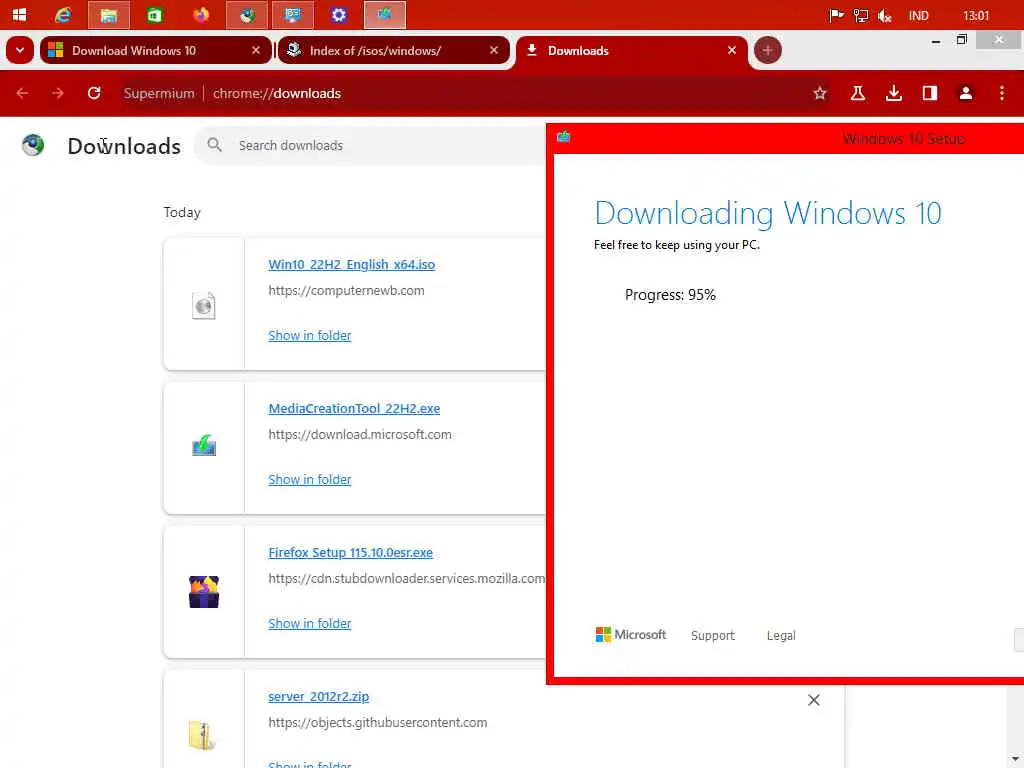Image resolution: width=1024 pixels, height=768 pixels.
Task: Click the server_2012r2.zip folder icon
Action: 201,735
